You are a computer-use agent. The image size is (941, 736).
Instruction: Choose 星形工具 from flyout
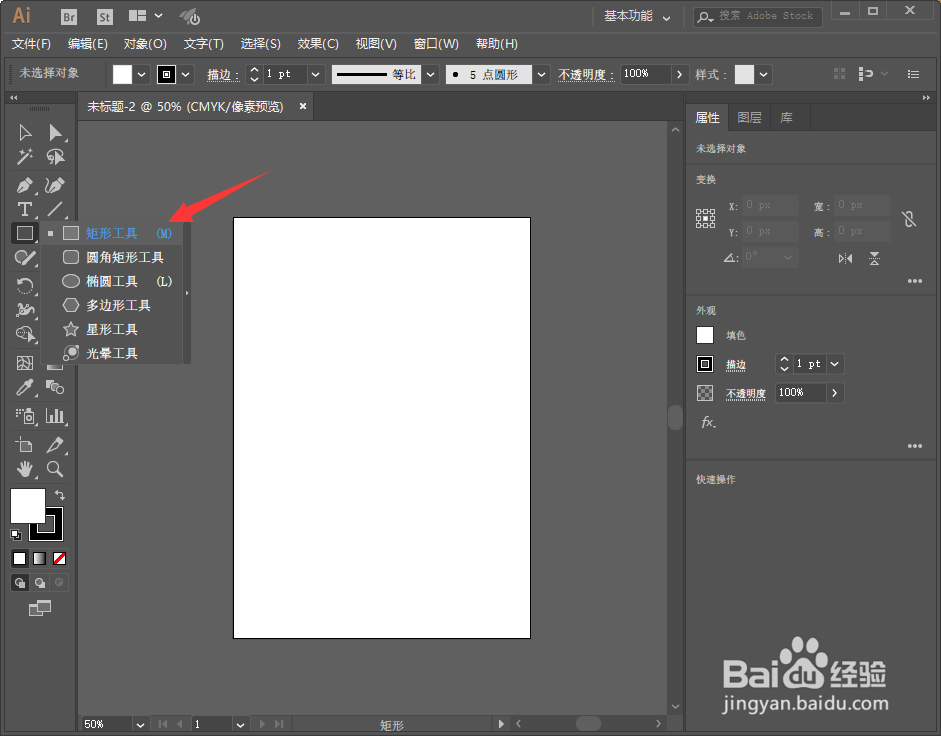pos(112,329)
